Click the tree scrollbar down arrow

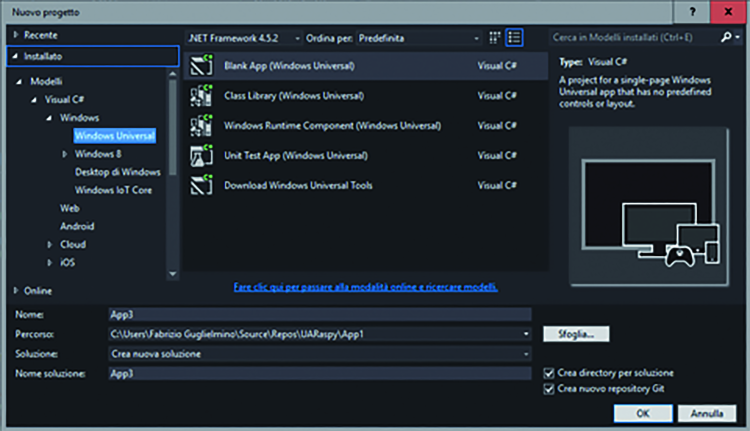coord(173,274)
